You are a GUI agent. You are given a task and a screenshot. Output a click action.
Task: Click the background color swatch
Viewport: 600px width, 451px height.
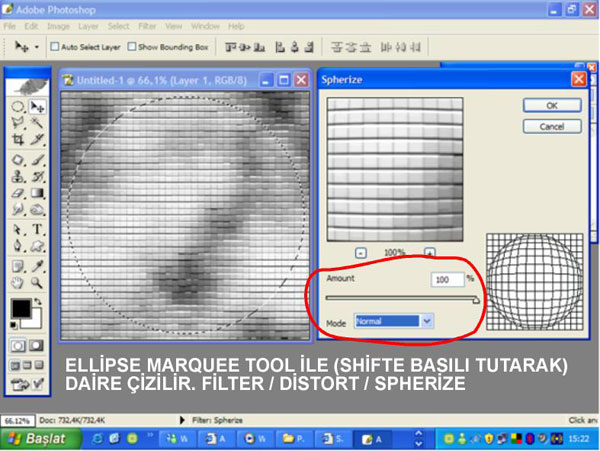tap(36, 321)
